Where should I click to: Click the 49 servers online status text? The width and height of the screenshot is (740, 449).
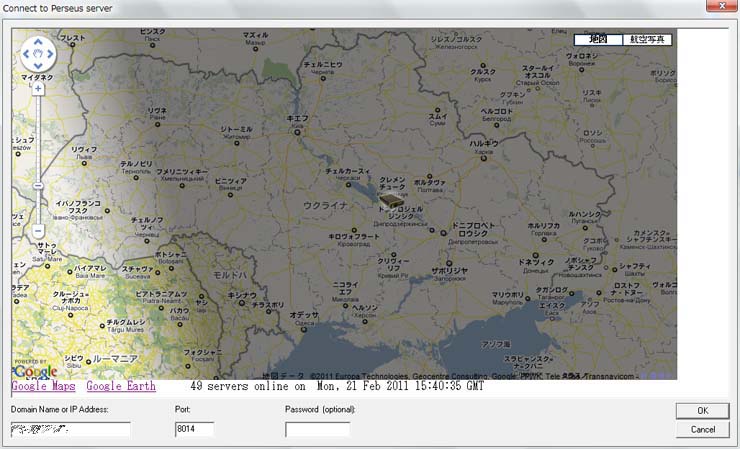(337, 386)
